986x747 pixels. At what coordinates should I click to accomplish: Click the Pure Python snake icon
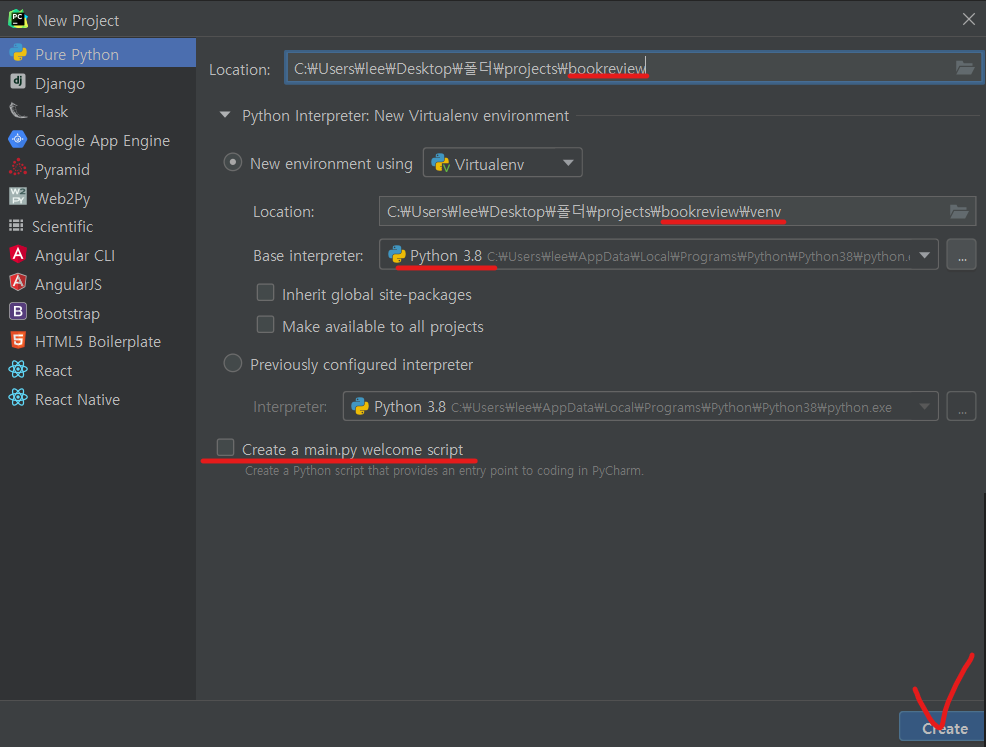tap(18, 53)
